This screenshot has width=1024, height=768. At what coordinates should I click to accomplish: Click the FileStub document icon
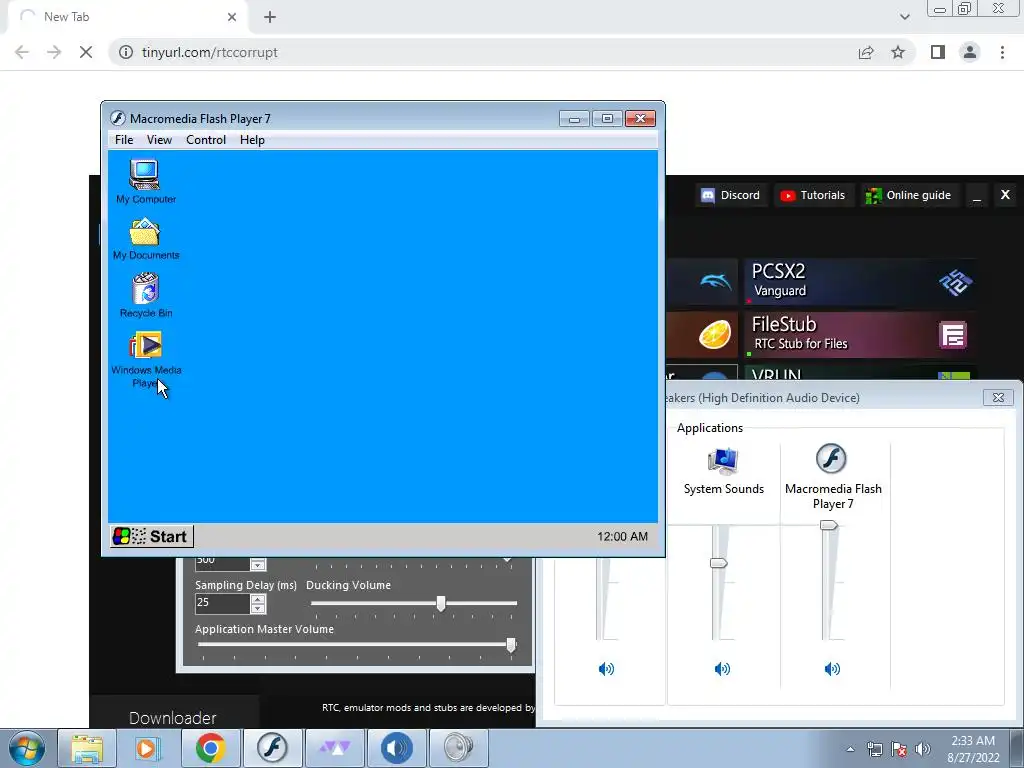coord(953,336)
